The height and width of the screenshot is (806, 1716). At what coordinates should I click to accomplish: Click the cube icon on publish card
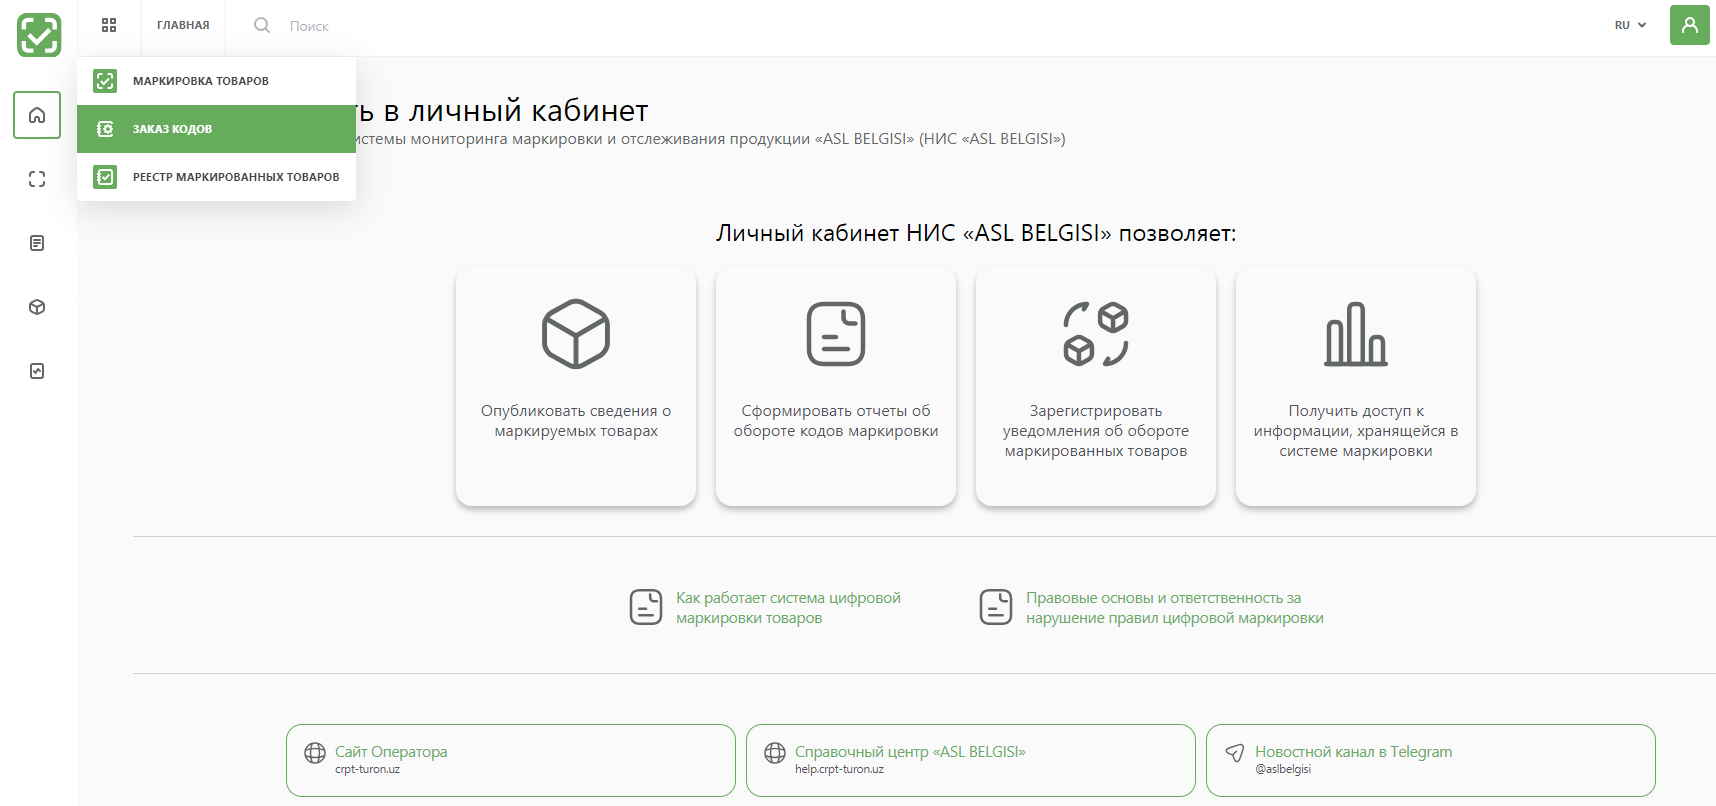click(576, 334)
